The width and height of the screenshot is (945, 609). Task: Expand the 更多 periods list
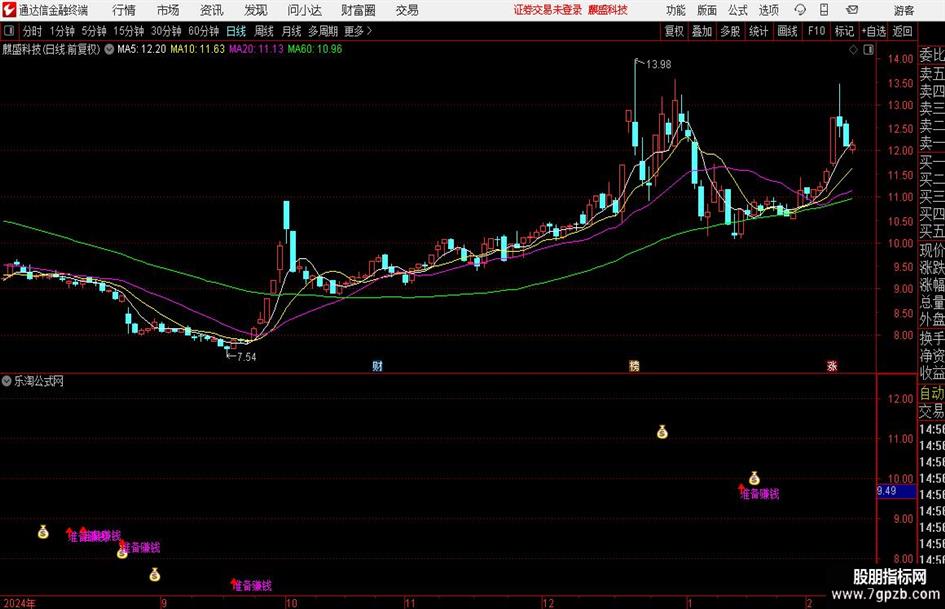tap(359, 31)
